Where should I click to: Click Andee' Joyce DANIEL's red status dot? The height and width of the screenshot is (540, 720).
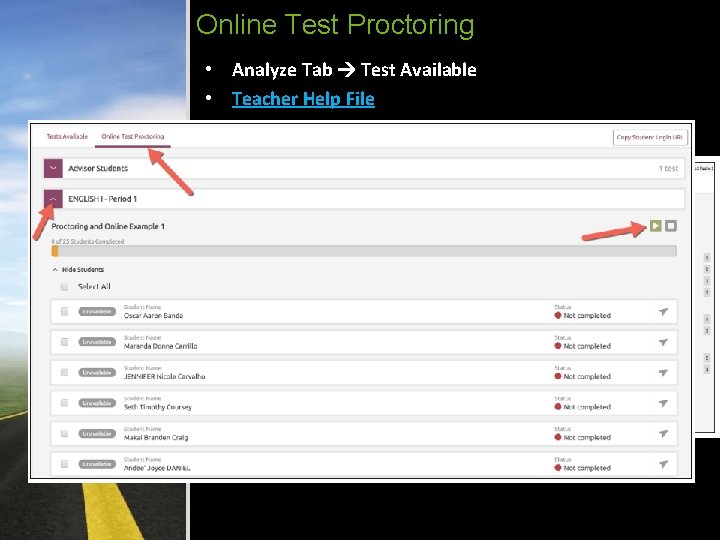click(x=558, y=467)
